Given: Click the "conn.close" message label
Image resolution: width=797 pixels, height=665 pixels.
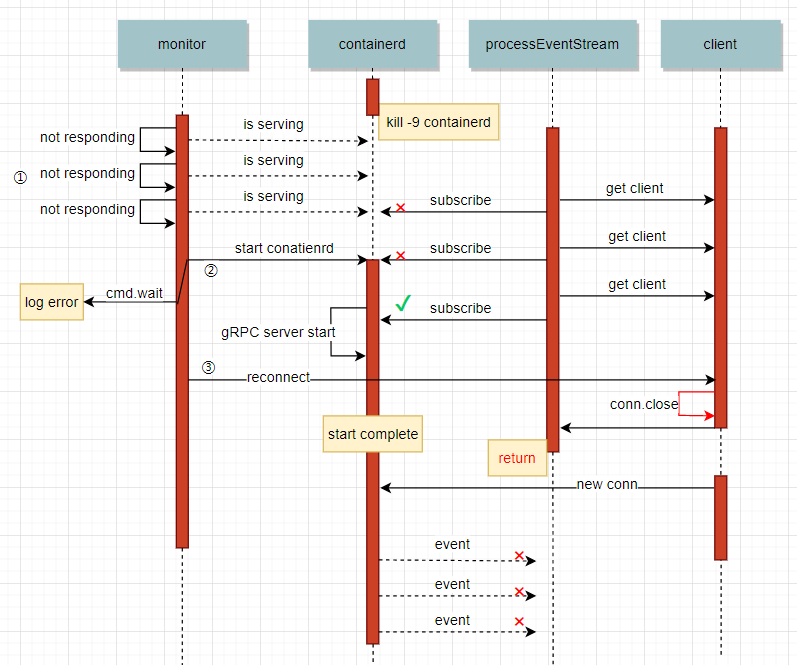Looking at the screenshot, I should coord(644,404).
